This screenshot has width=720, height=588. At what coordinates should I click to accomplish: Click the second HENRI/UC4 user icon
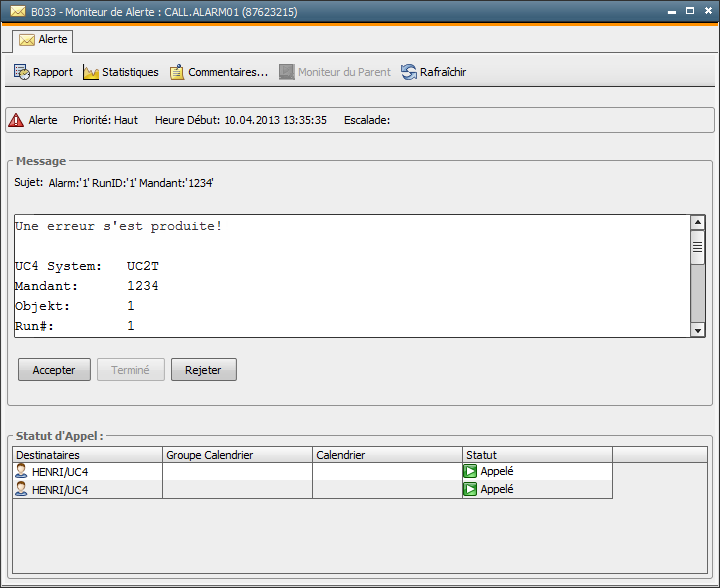(21, 489)
